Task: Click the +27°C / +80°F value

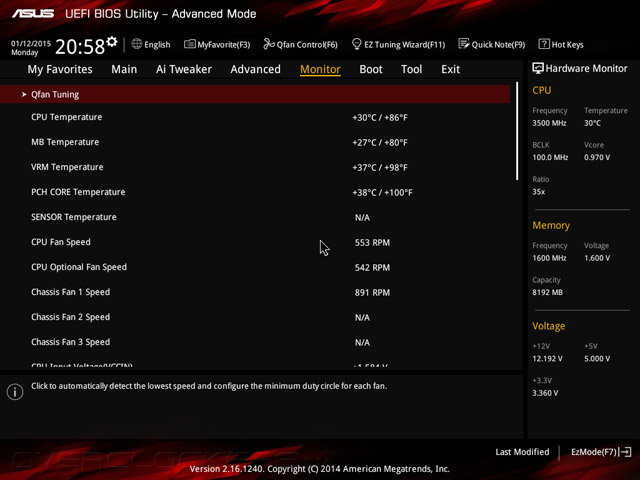Action: [380, 142]
